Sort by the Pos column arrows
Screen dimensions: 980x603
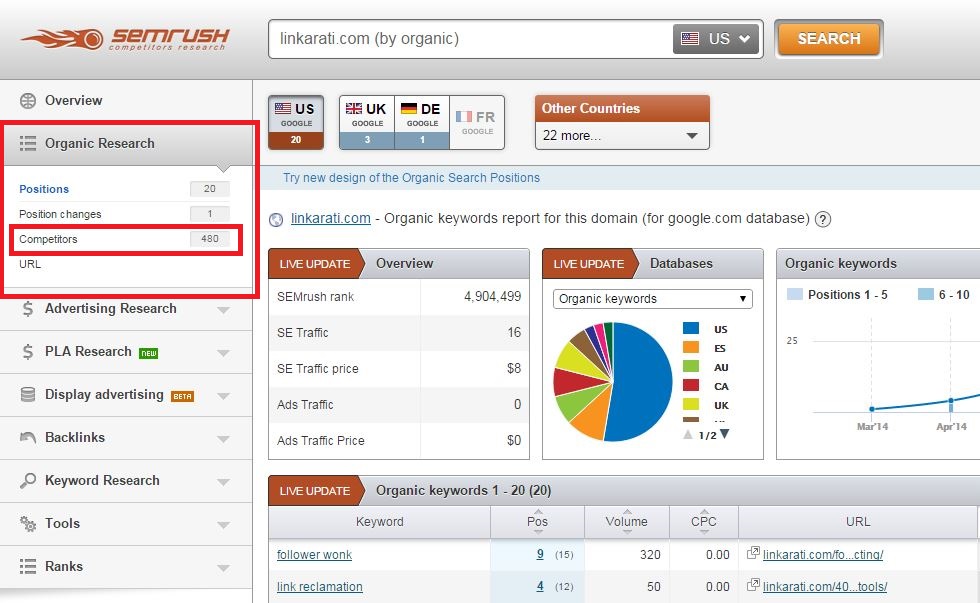[538, 522]
